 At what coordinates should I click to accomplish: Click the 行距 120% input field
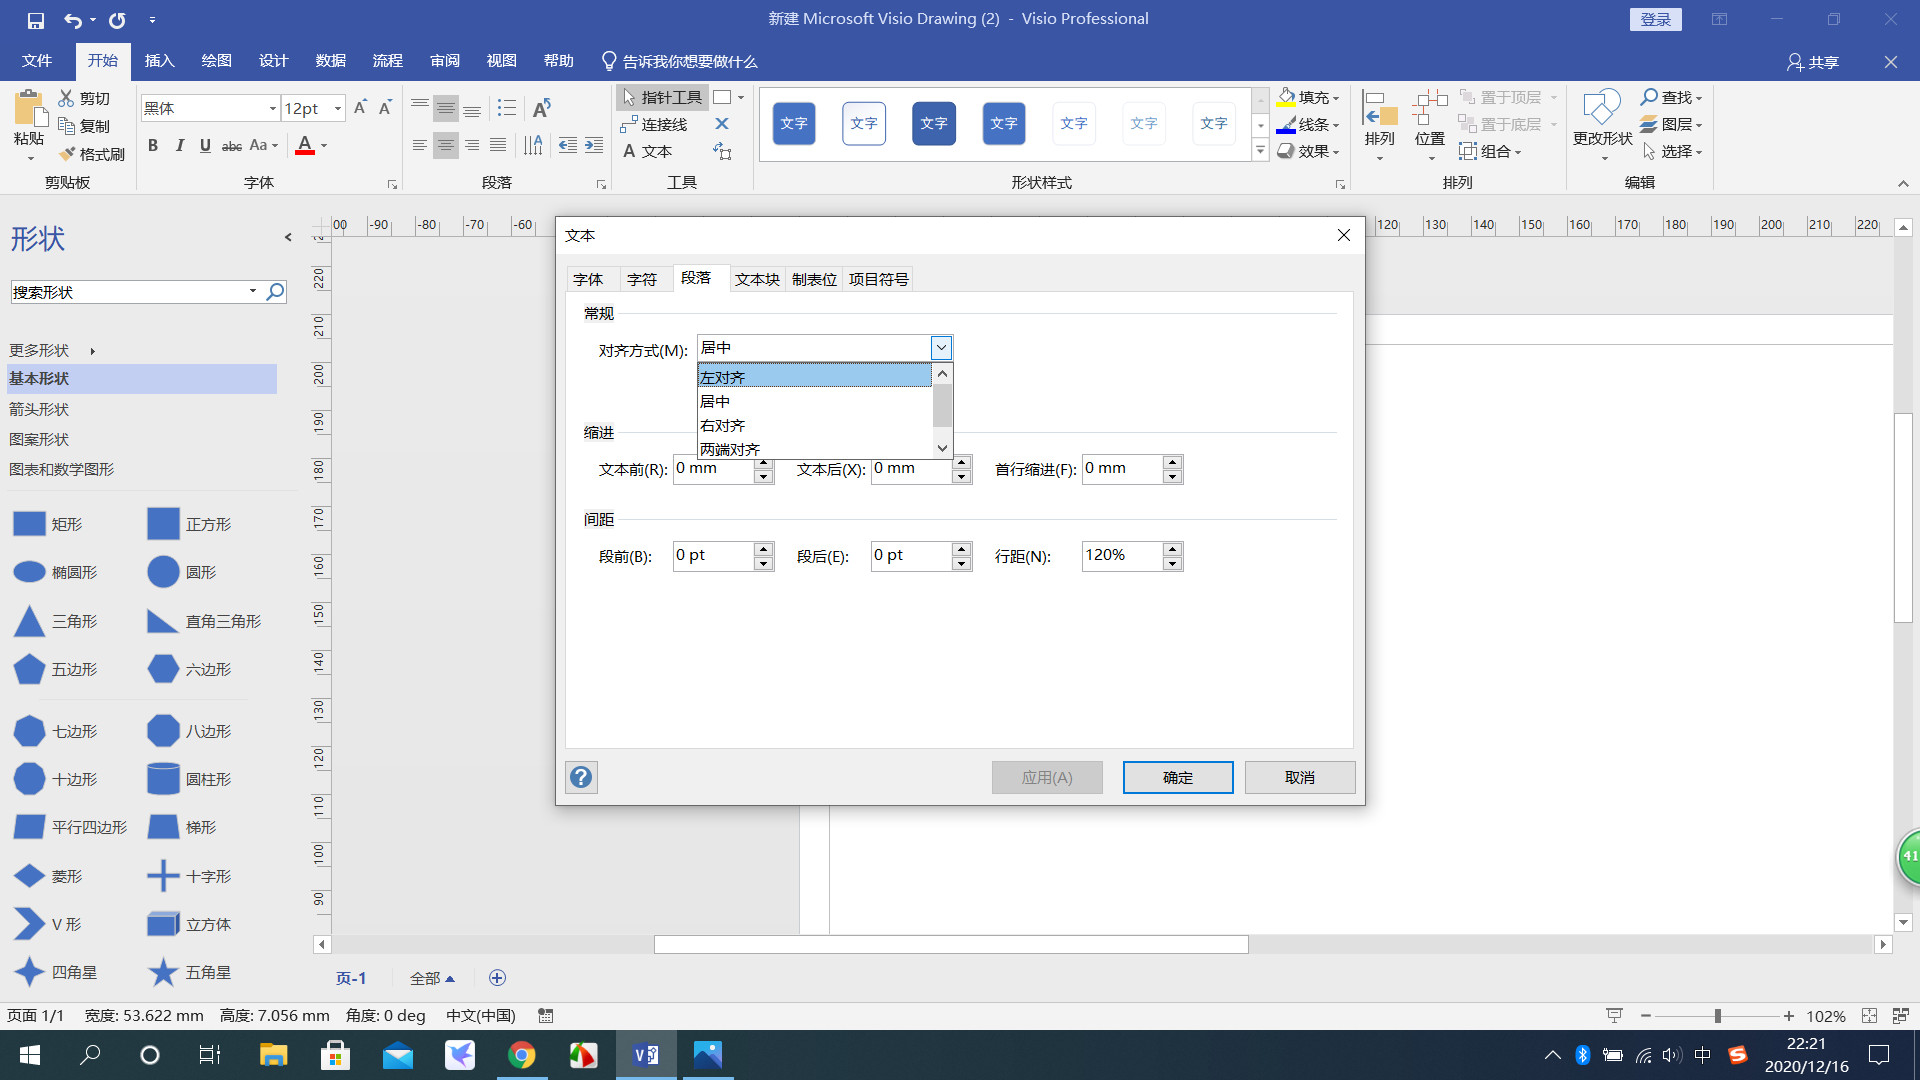(1121, 555)
